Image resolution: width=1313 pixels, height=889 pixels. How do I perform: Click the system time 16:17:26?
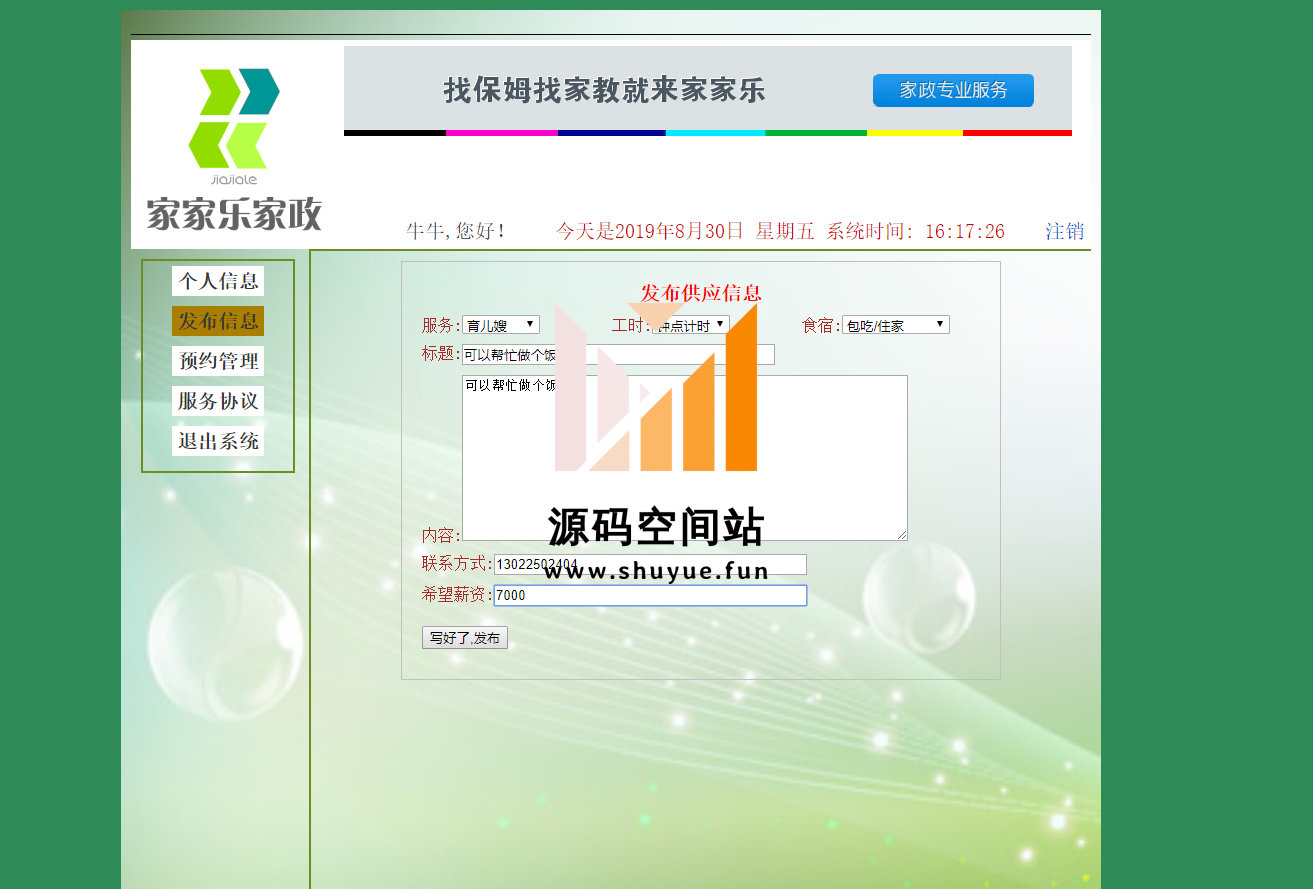[965, 231]
